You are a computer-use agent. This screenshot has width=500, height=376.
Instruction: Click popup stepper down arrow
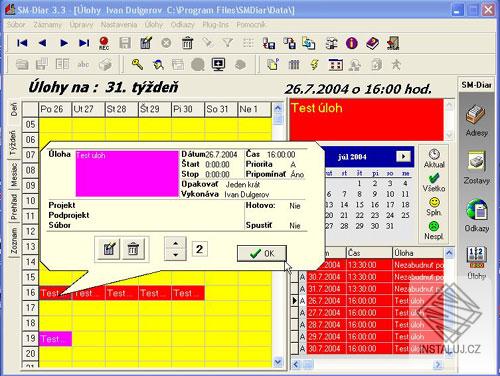tap(176, 255)
